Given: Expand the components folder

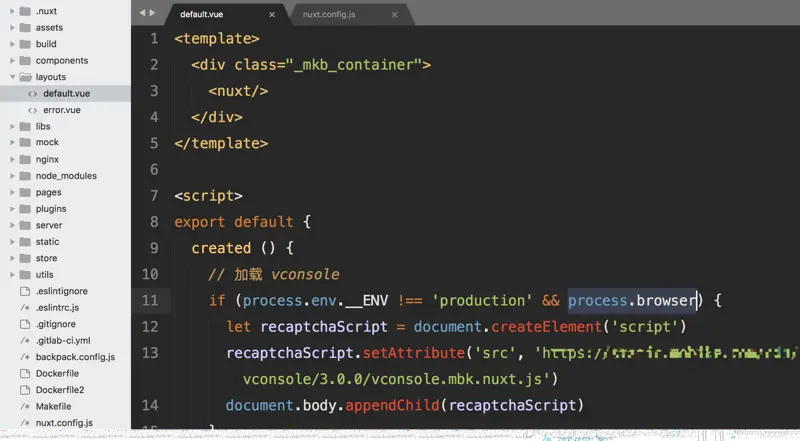Looking at the screenshot, I should click(x=13, y=60).
